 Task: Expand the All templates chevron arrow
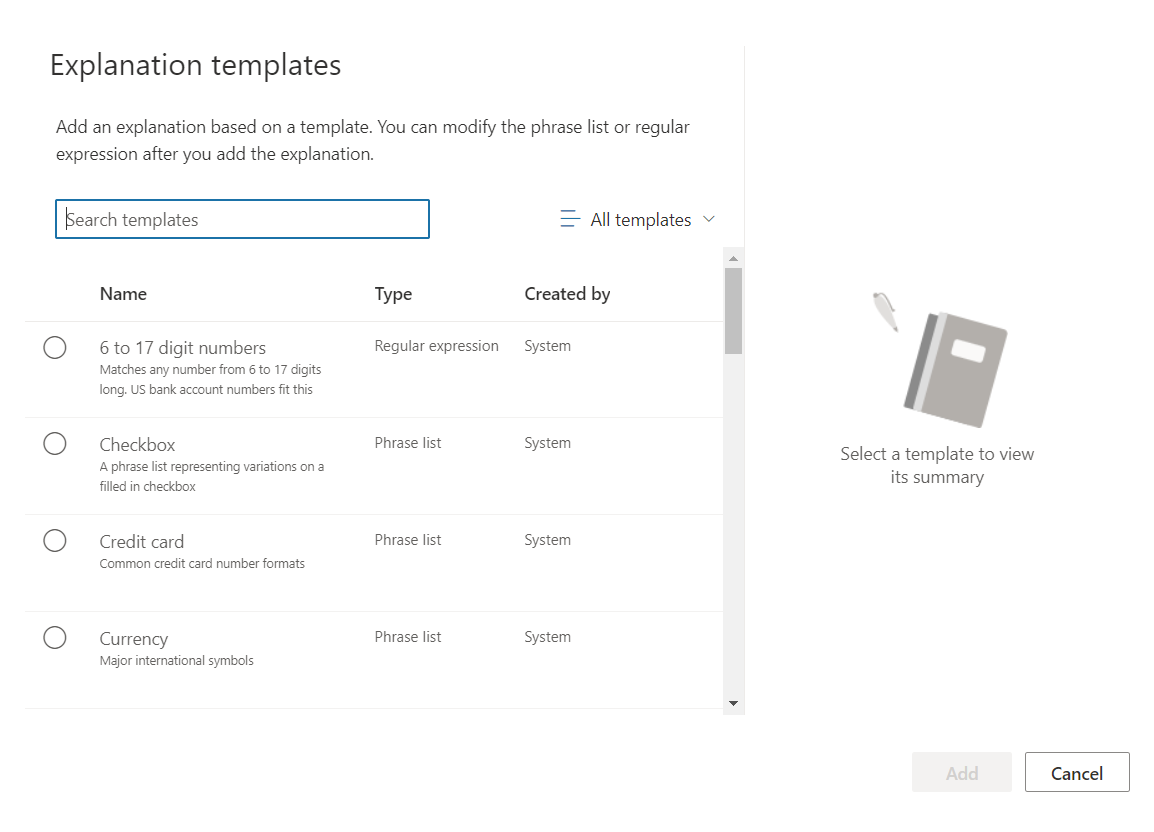coord(709,219)
